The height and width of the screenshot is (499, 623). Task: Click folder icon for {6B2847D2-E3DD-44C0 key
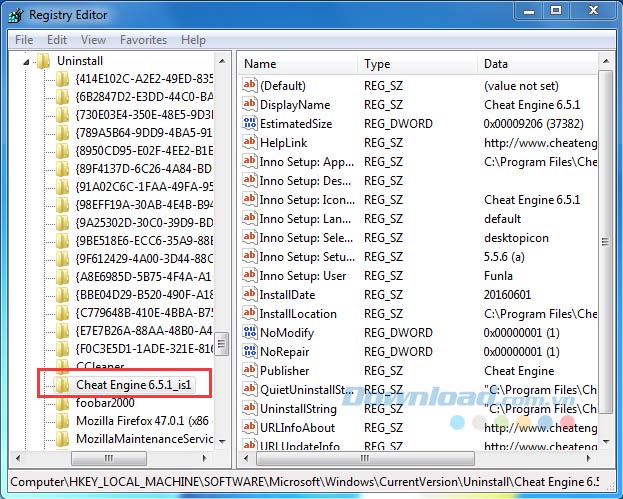click(62, 97)
